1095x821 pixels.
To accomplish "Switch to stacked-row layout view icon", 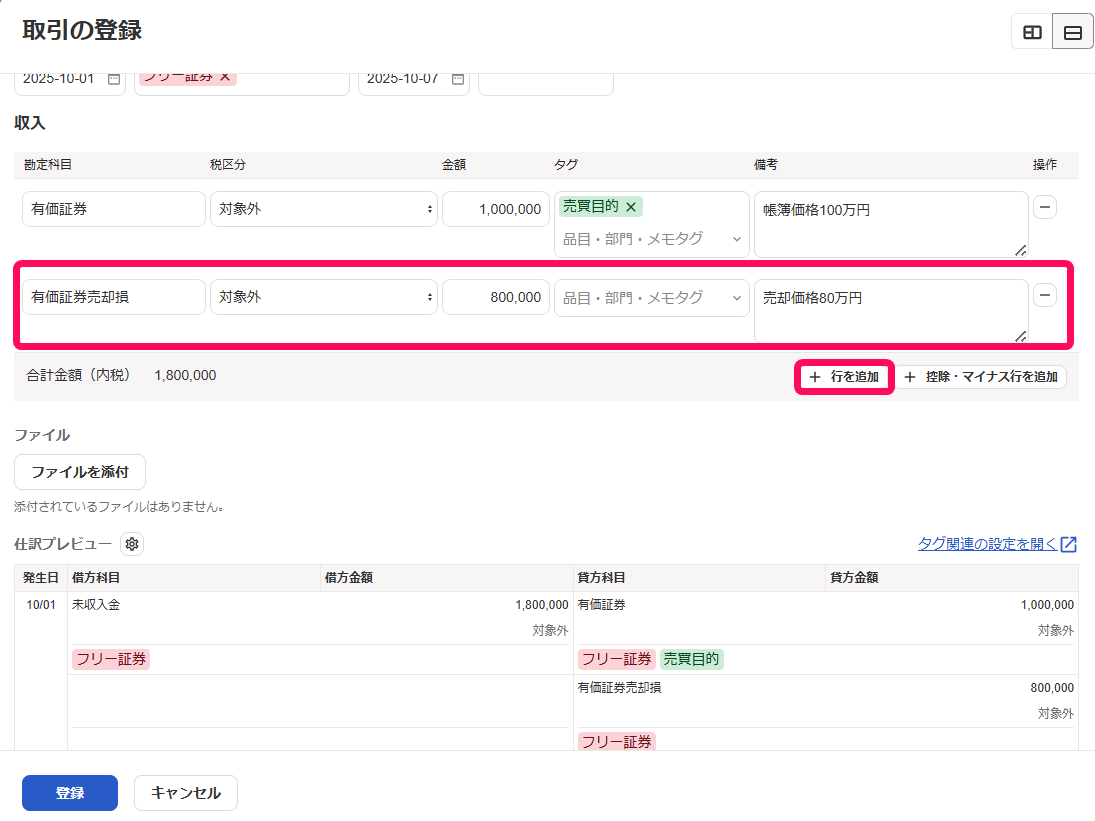I will pos(1073,32).
